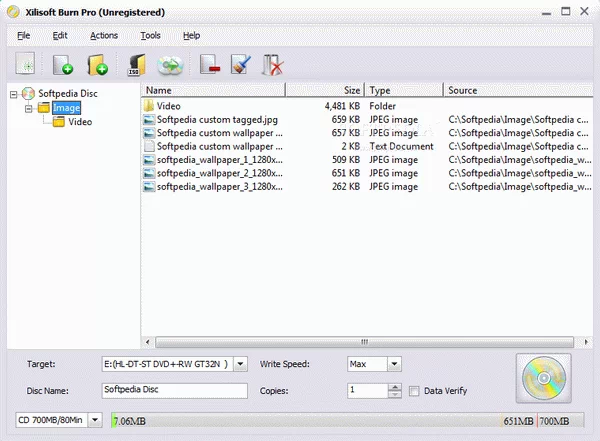Select the softpedia_wallpaper_3_1280x file

(367, 187)
